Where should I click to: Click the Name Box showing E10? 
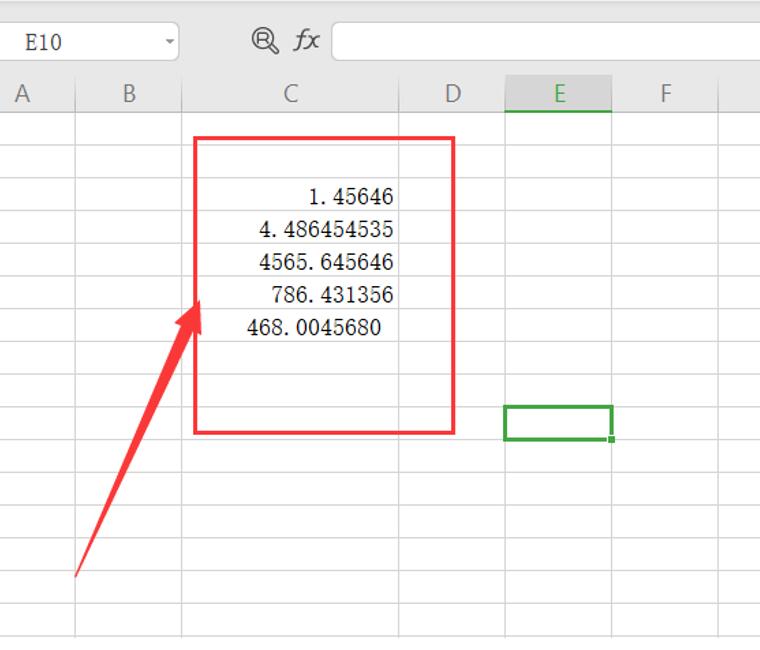tap(89, 42)
